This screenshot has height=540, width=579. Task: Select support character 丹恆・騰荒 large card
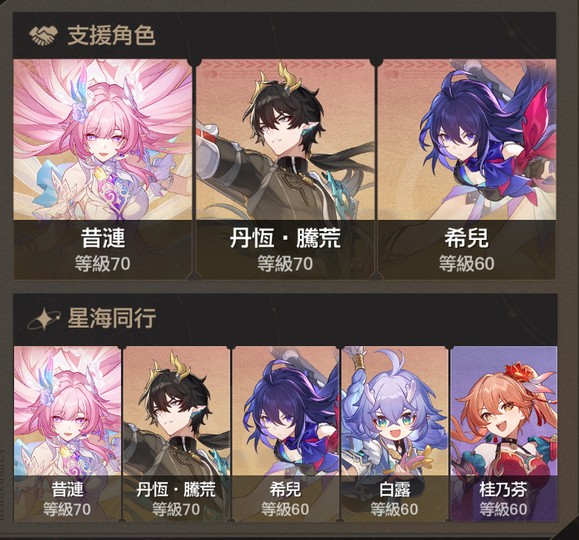click(285, 169)
